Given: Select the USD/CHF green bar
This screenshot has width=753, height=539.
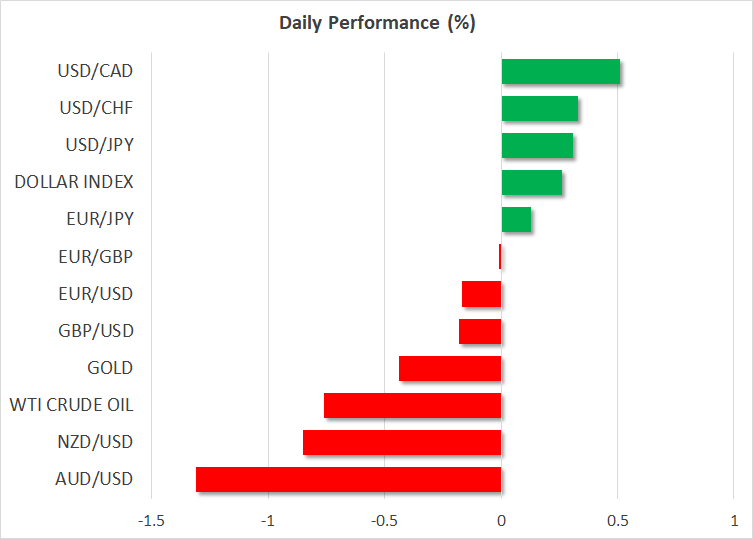Looking at the screenshot, I should click(539, 109).
